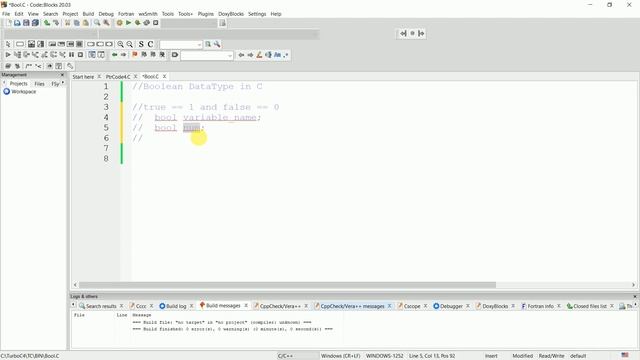Open the Files tab in Management
Viewport: 640px width, 360px height.
(40, 84)
